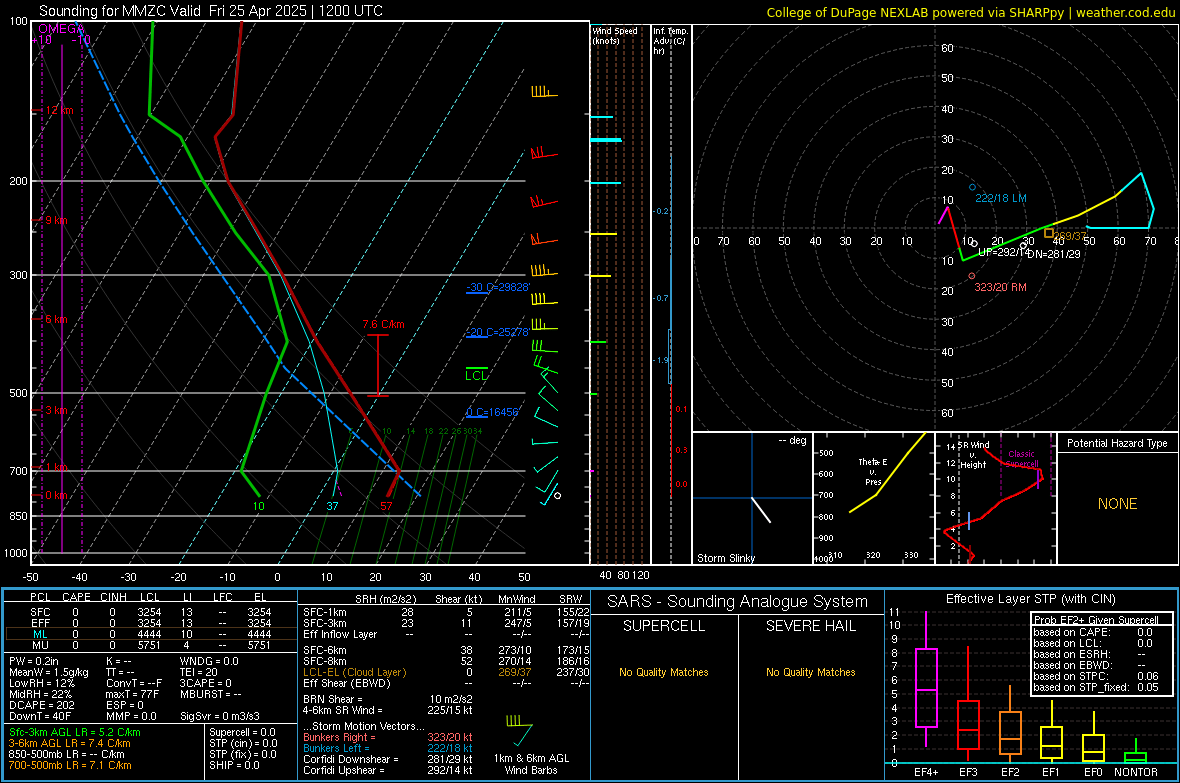Click the orange 269/37 square marker on hodograph
This screenshot has width=1180, height=783.
1049,233
